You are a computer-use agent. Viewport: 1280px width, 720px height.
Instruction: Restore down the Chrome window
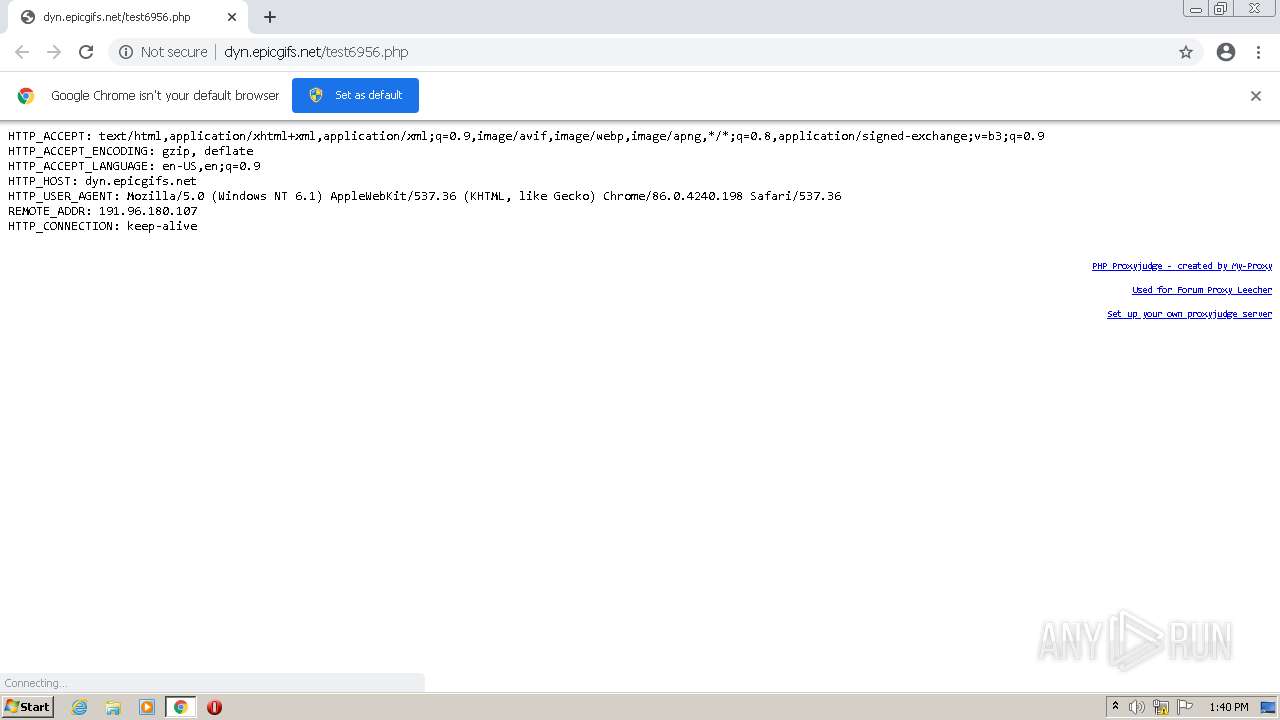tap(1221, 9)
